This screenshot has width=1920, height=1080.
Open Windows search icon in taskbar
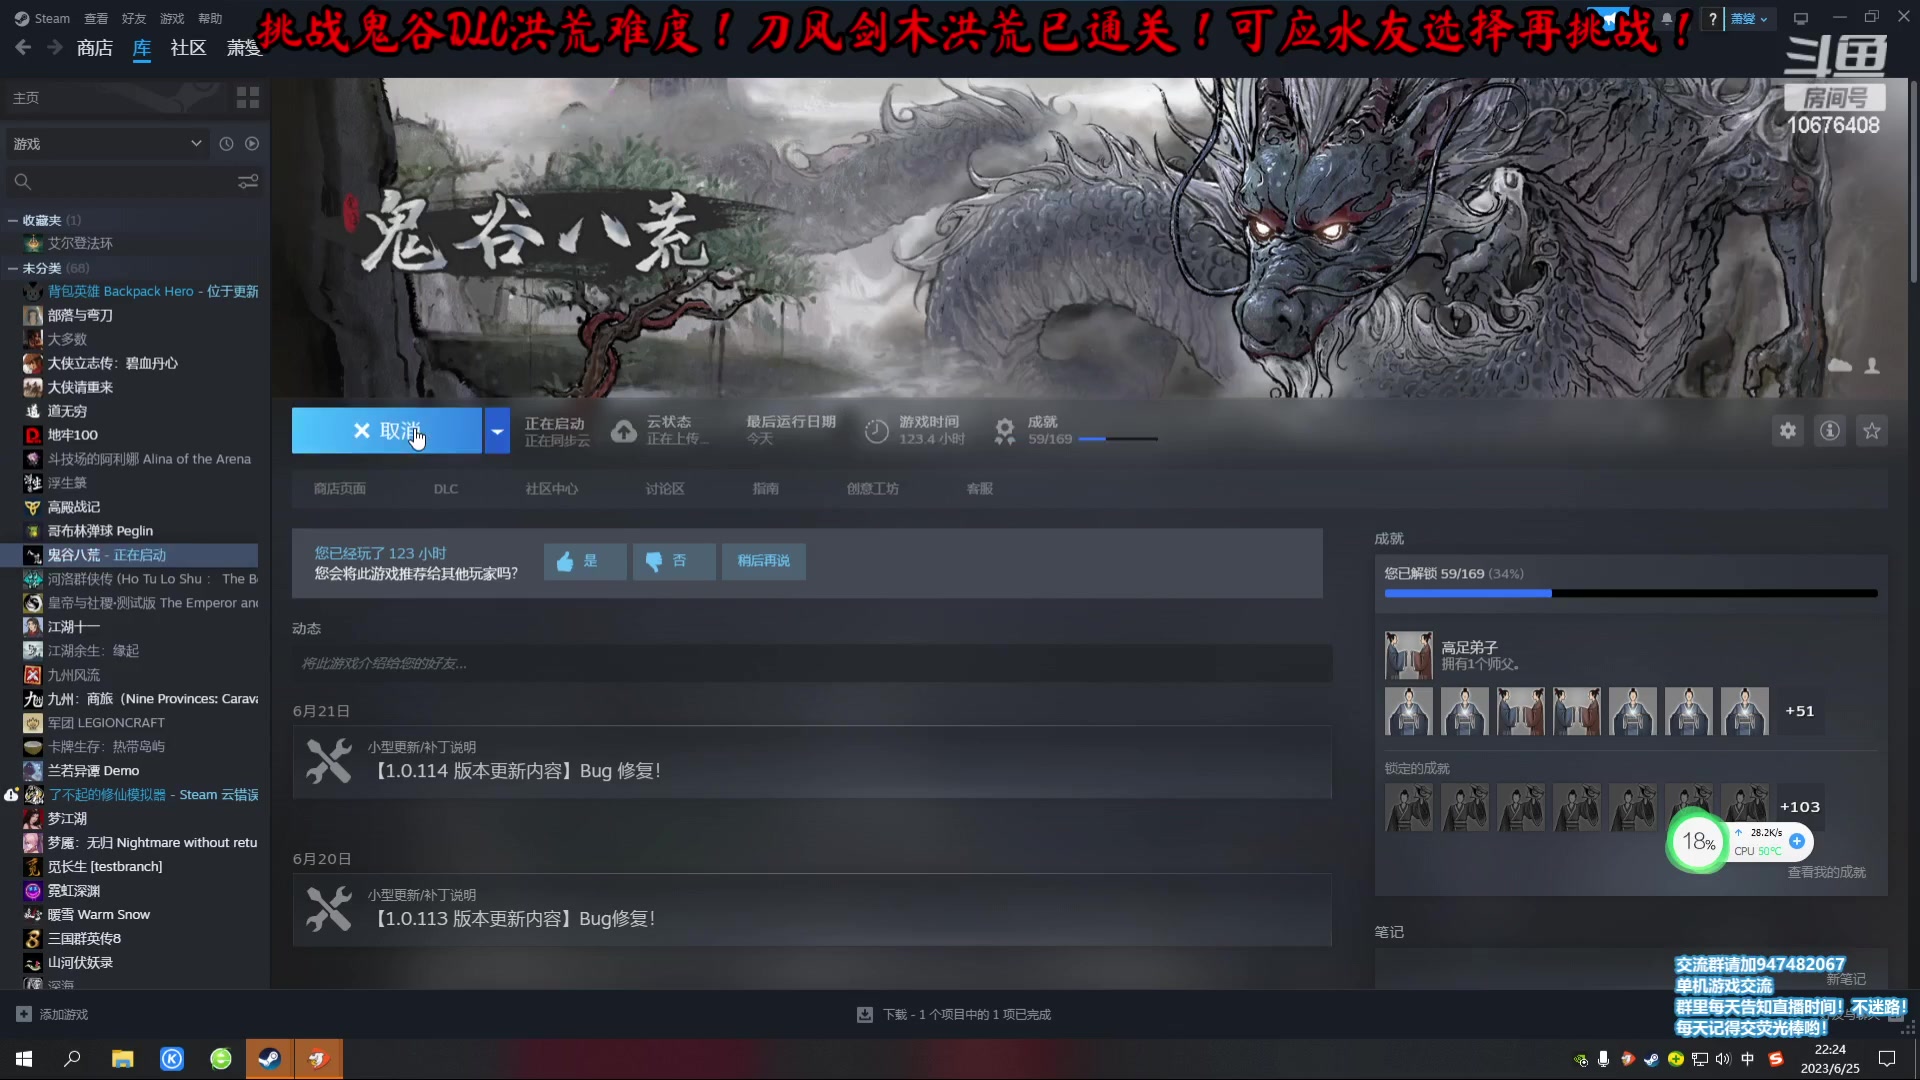tap(72, 1059)
